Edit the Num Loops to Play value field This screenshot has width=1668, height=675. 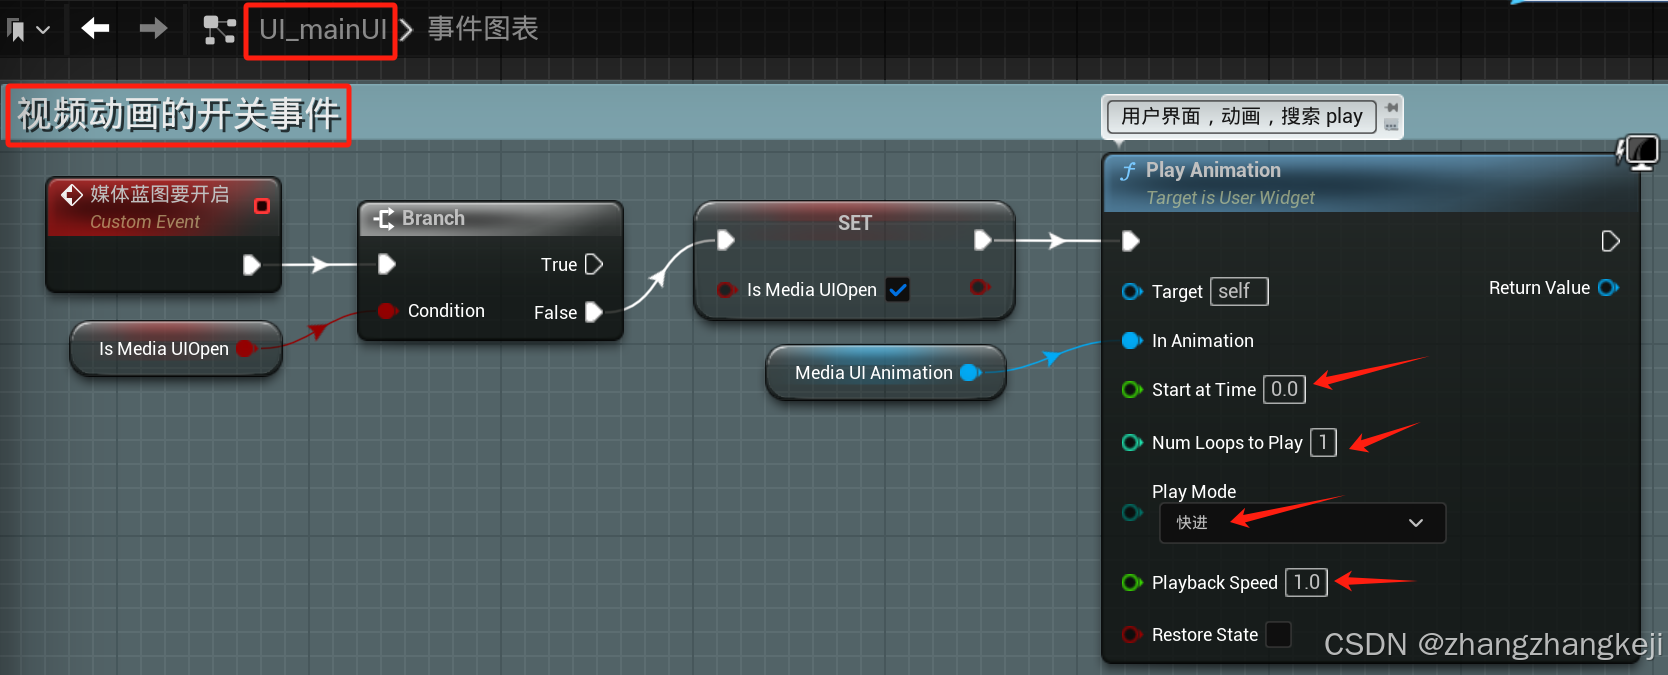tap(1323, 442)
